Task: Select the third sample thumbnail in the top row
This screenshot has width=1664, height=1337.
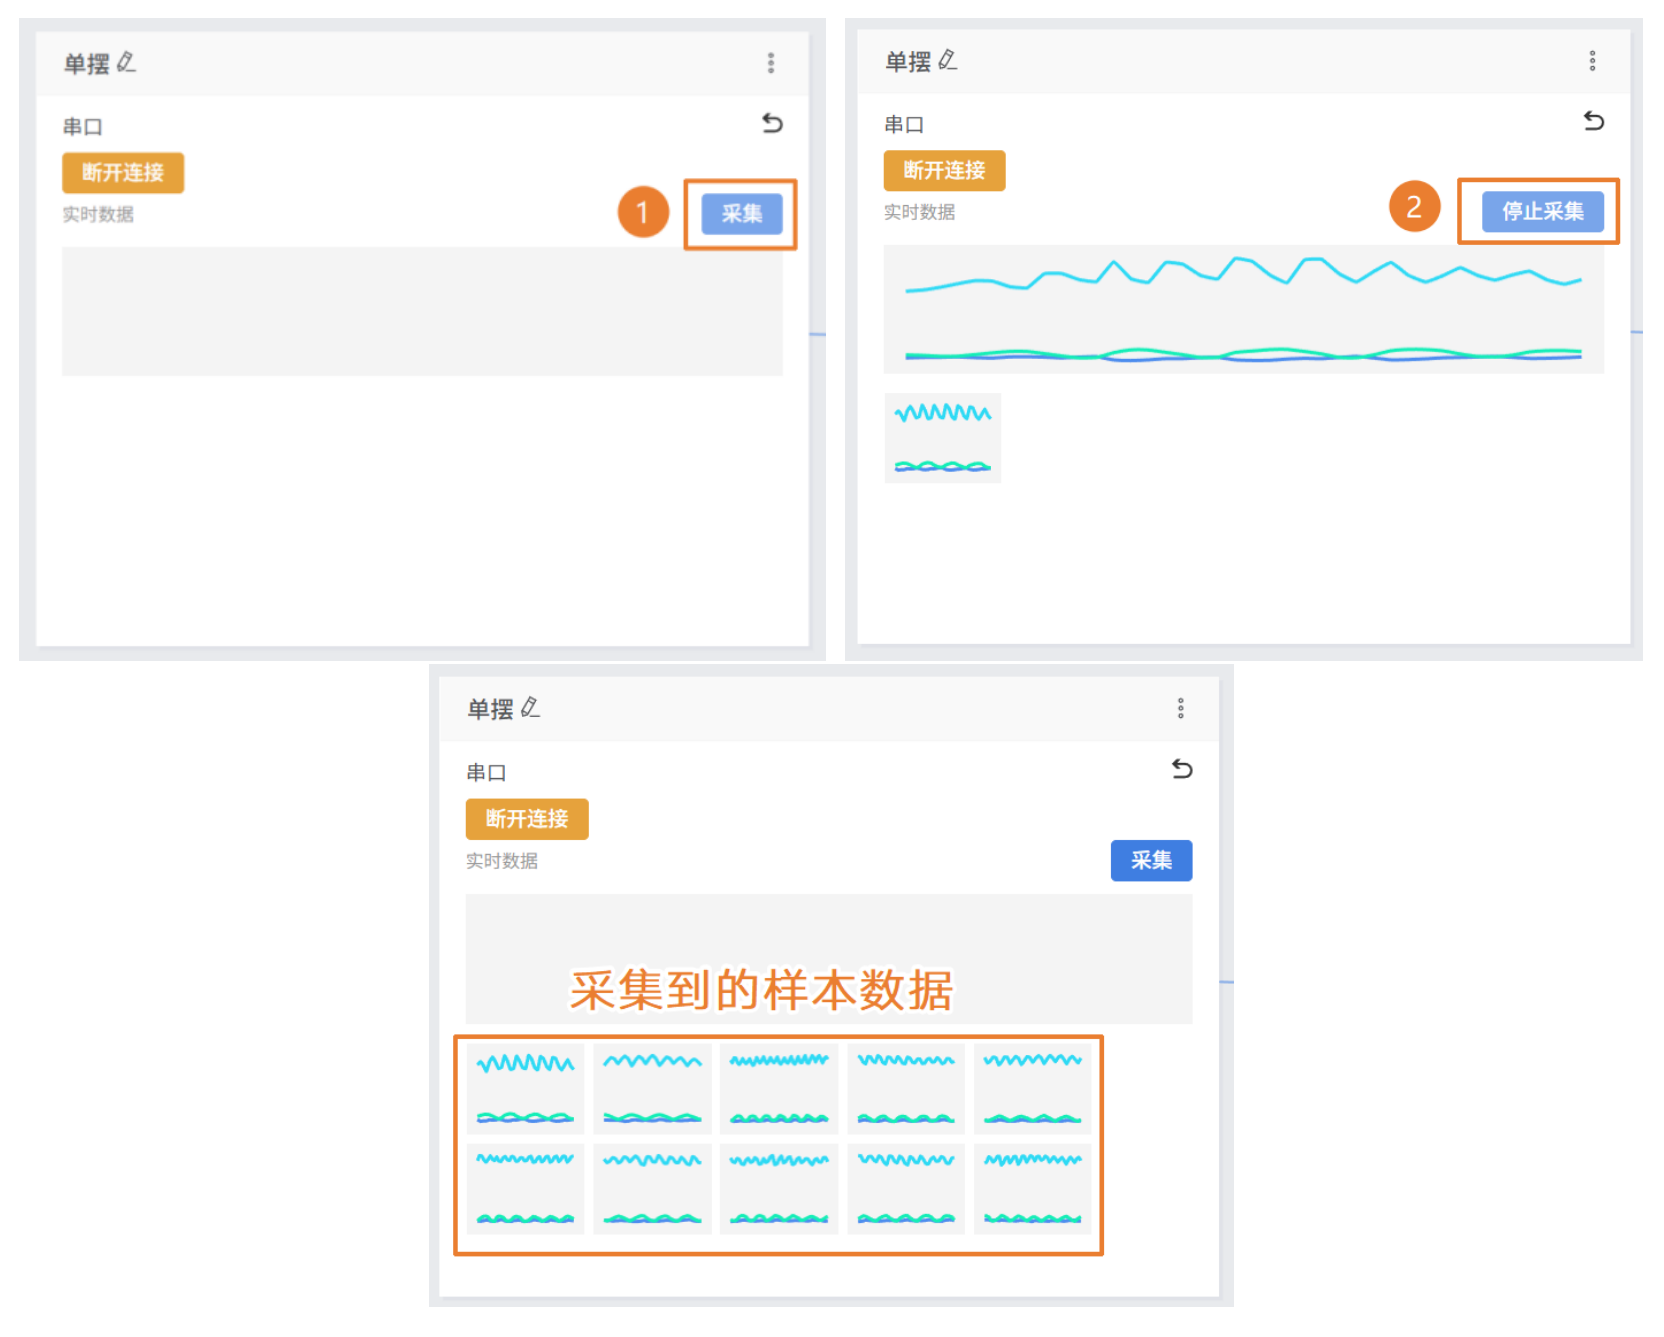Action: (779, 1089)
